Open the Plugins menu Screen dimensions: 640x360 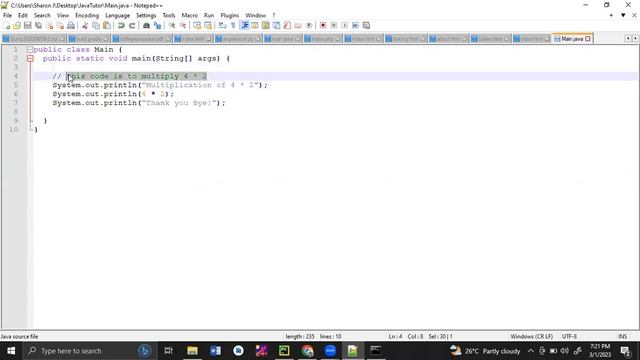pos(229,15)
